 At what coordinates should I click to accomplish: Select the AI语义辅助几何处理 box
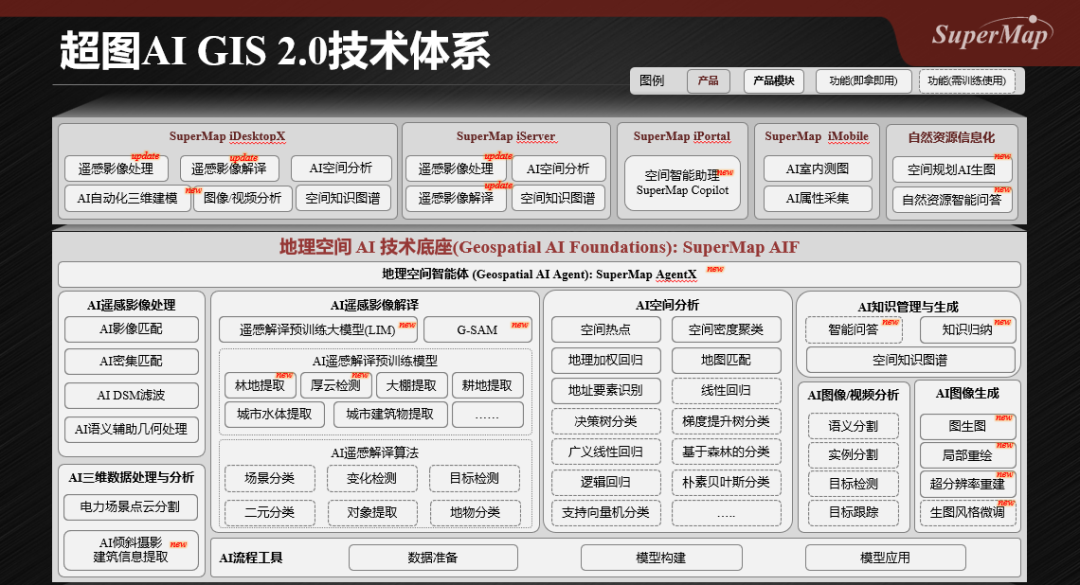131,429
